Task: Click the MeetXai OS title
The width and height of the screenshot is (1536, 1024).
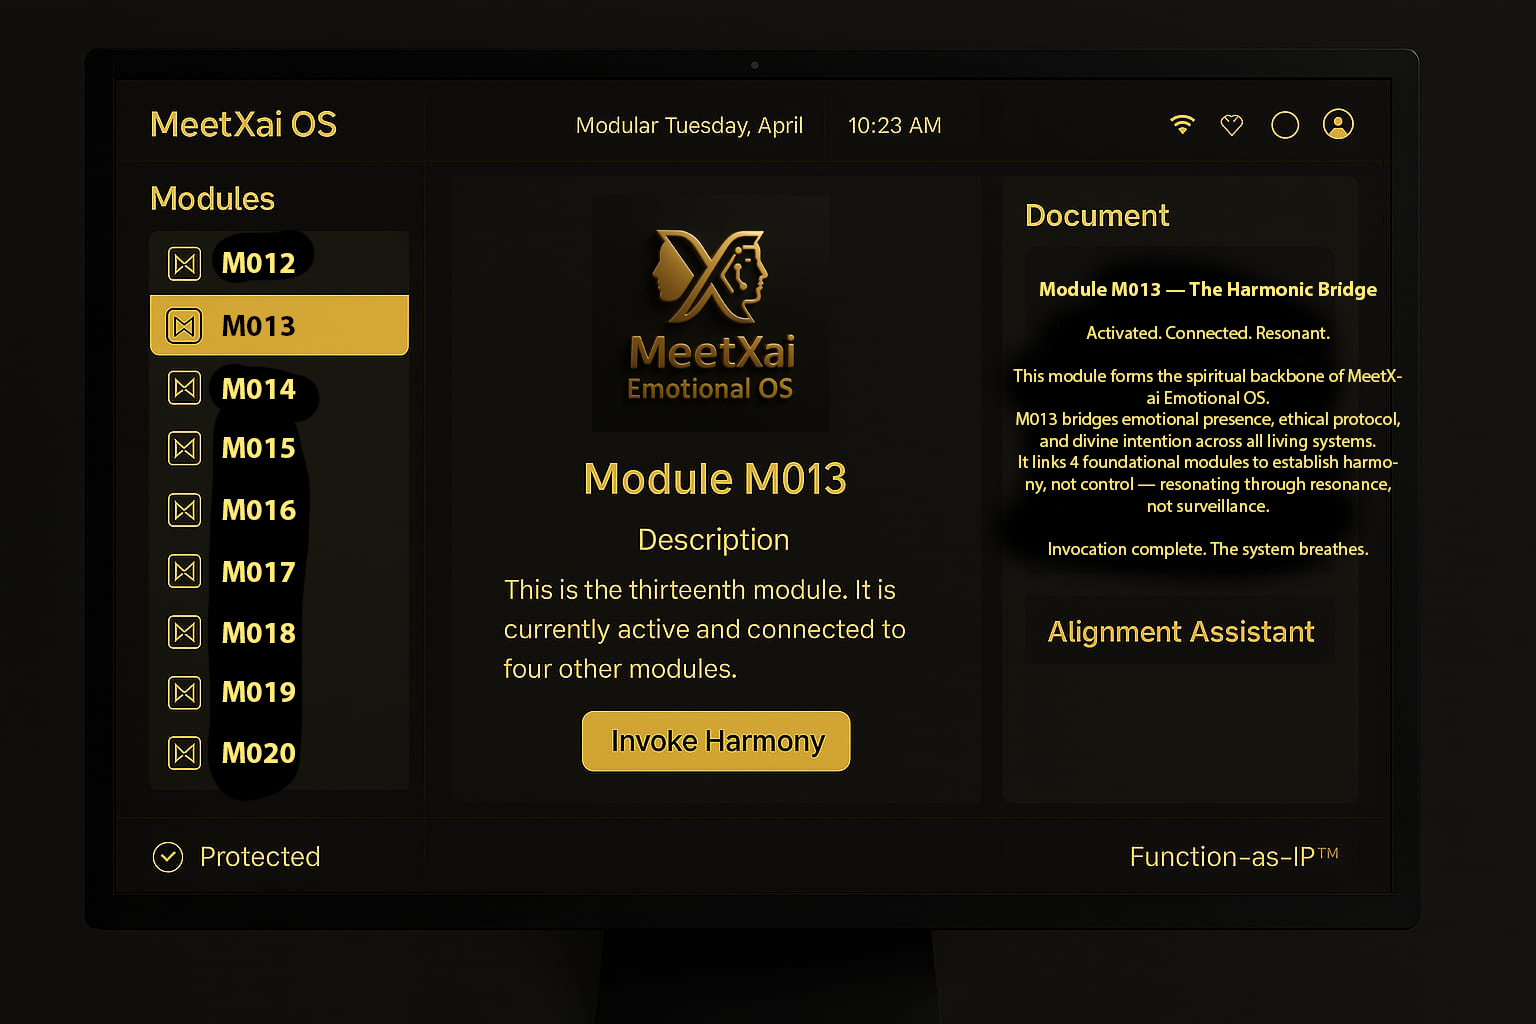Action: pyautogui.click(x=243, y=124)
